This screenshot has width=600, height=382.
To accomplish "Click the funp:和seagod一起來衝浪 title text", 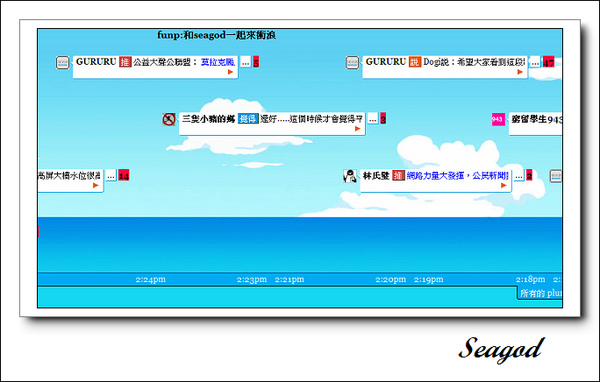I will 217,35.
